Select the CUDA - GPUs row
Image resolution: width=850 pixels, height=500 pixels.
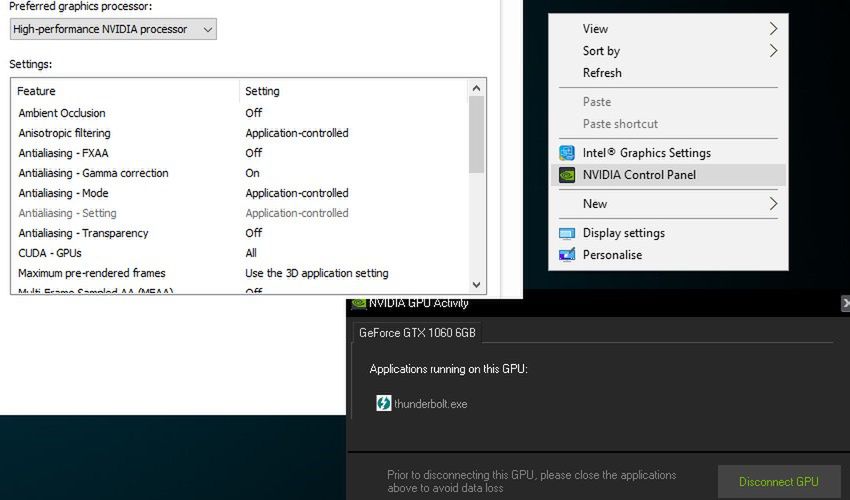click(240, 253)
